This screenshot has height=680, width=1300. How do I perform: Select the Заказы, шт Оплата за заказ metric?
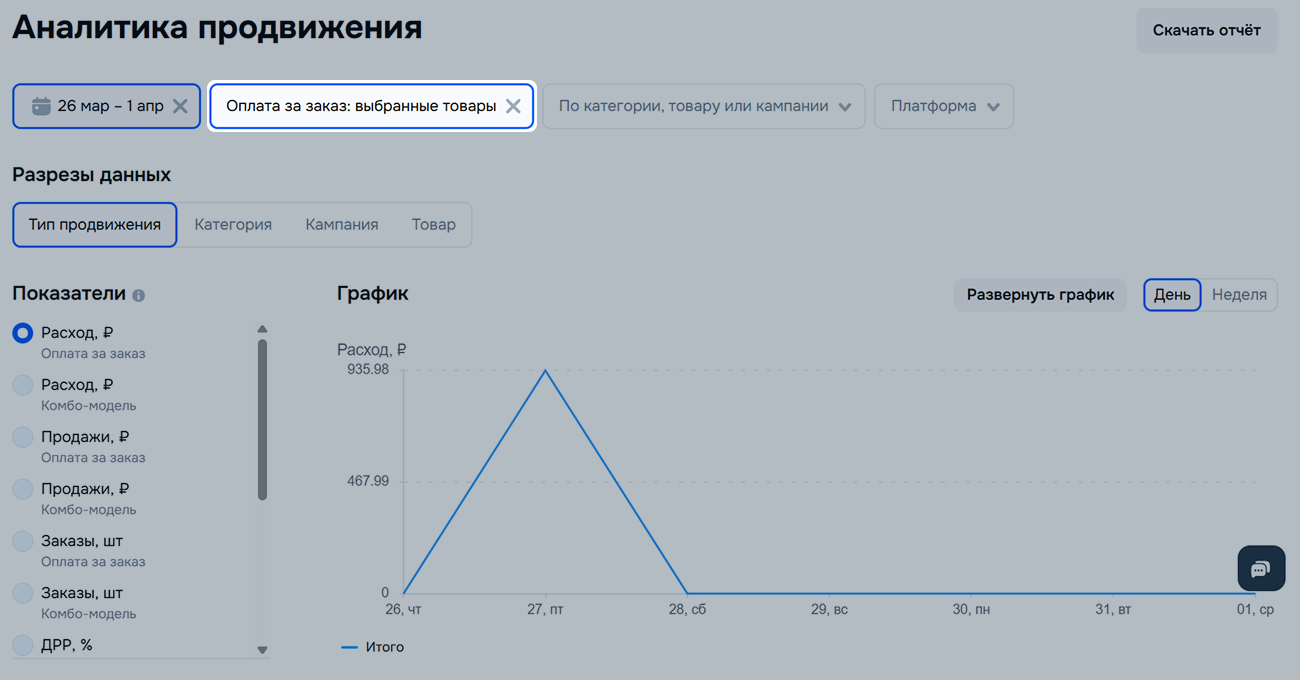[x=22, y=541]
